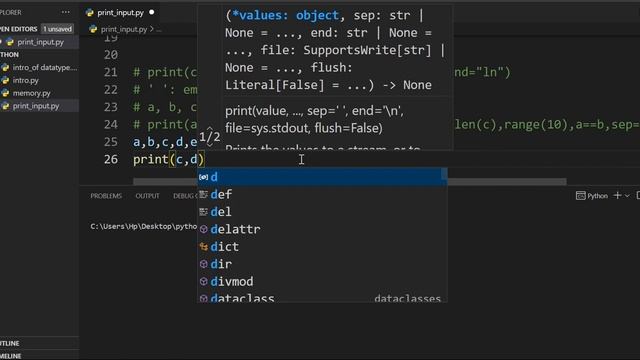Place cursor on line 26 print statement
This screenshot has width=640, height=360.
pos(168,159)
